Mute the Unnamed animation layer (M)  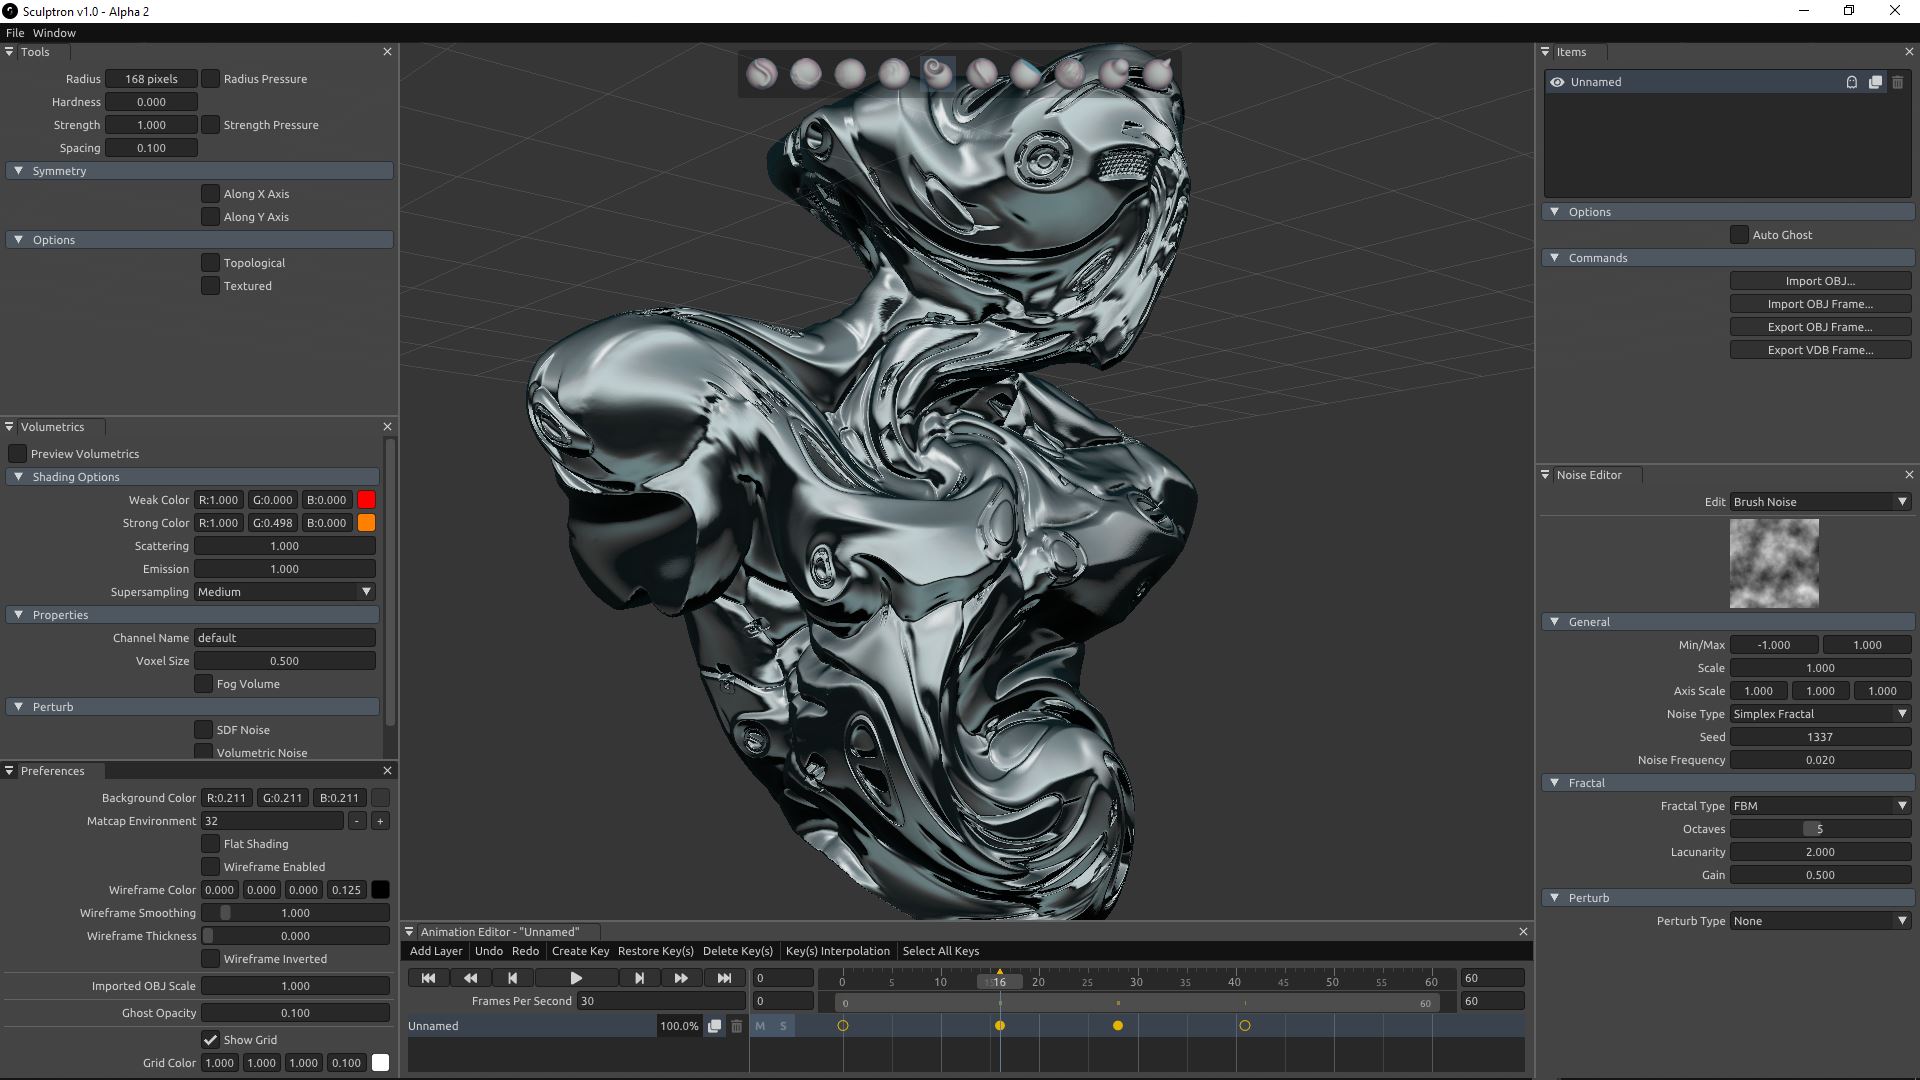[x=760, y=1026]
